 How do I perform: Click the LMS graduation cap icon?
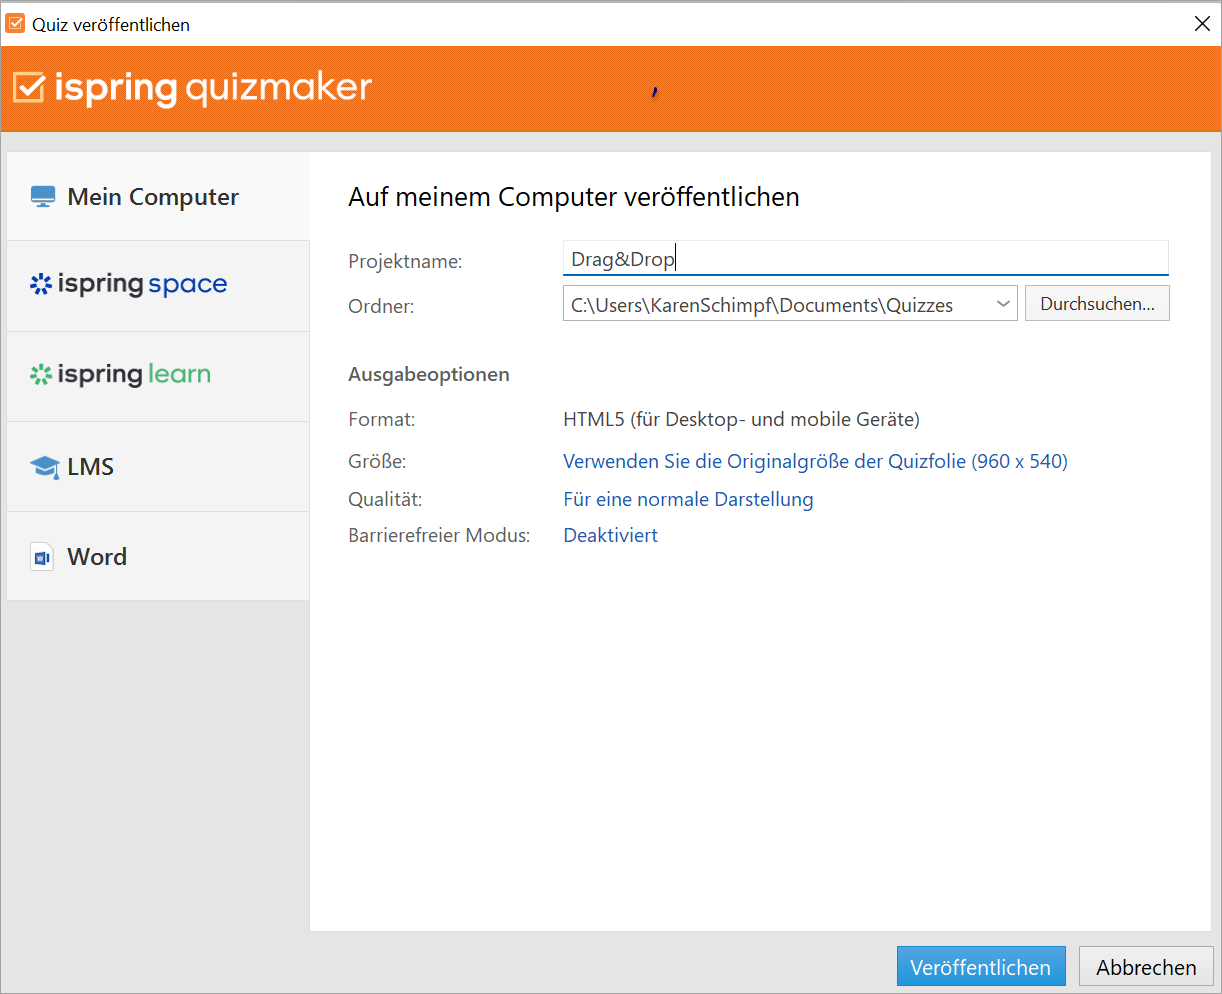coord(45,467)
